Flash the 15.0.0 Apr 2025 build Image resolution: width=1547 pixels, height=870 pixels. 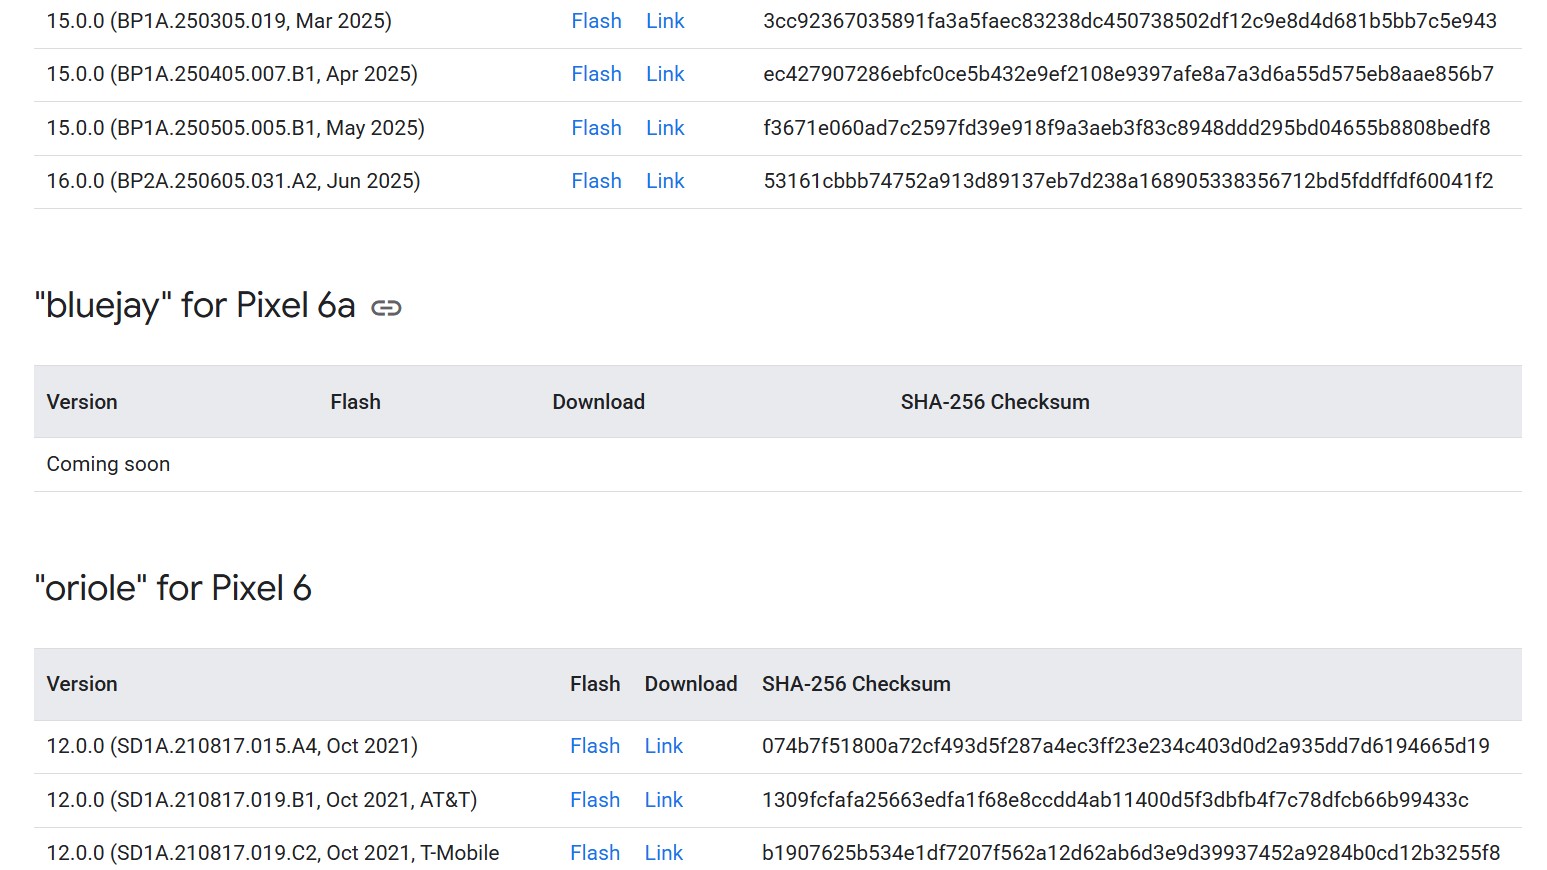tap(596, 74)
